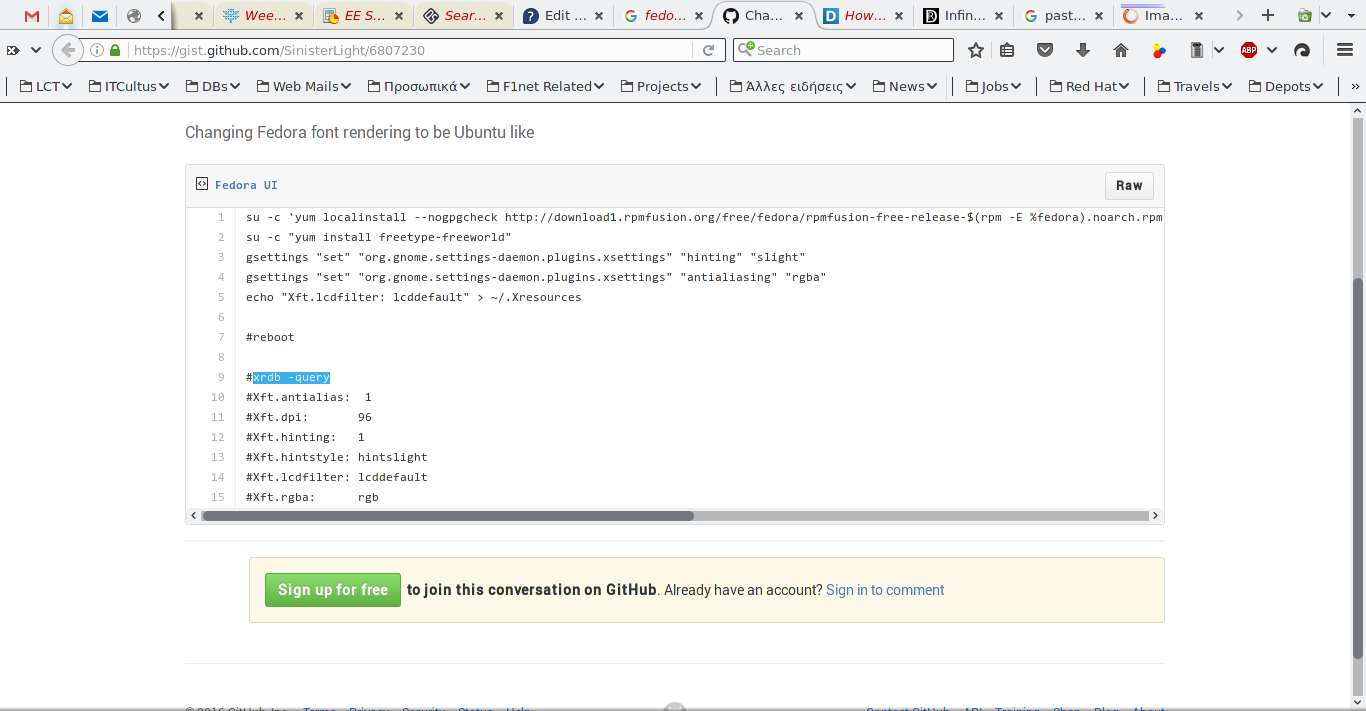
Task: Click the Adblock Plus ABP icon
Action: tap(1249, 50)
